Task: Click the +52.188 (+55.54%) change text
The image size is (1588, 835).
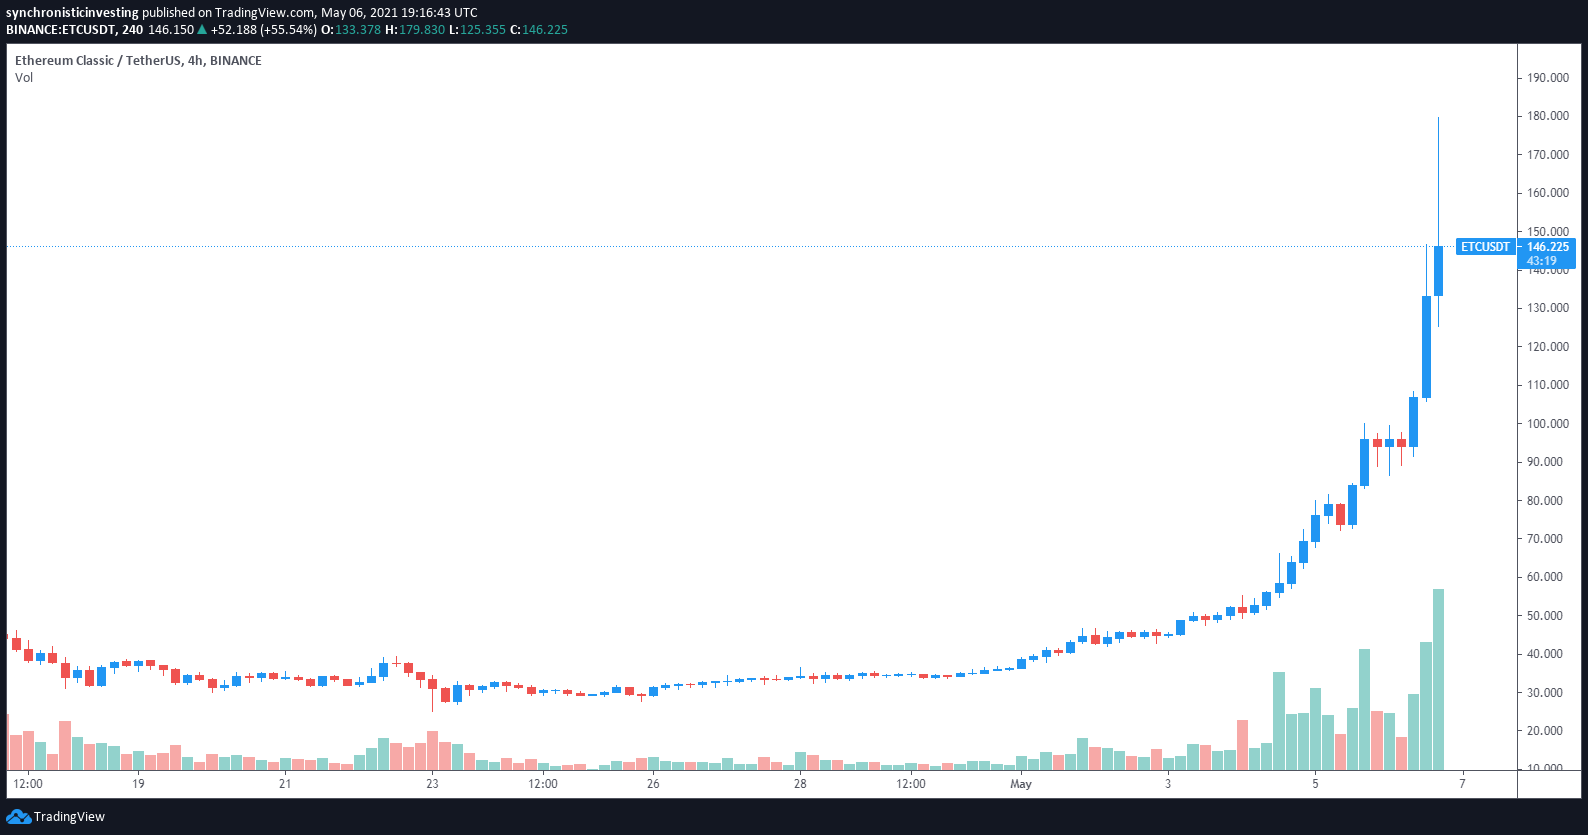Action: click(x=263, y=30)
